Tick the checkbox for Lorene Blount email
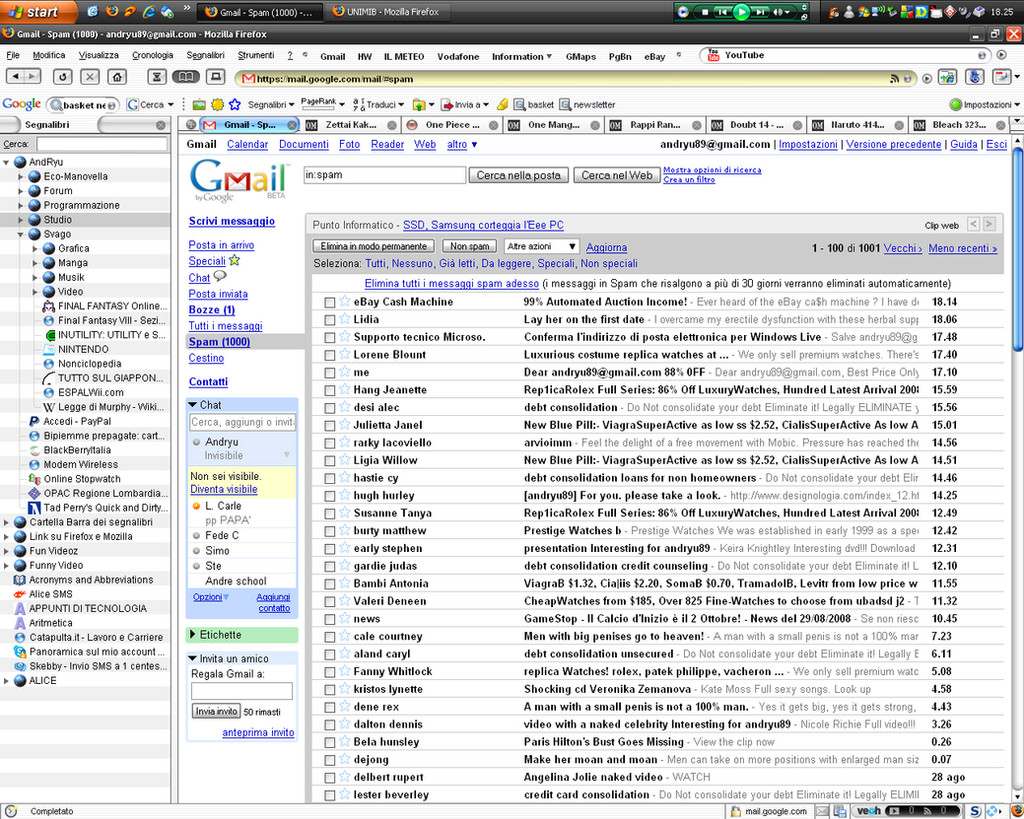Image resolution: width=1024 pixels, height=819 pixels. pos(330,355)
